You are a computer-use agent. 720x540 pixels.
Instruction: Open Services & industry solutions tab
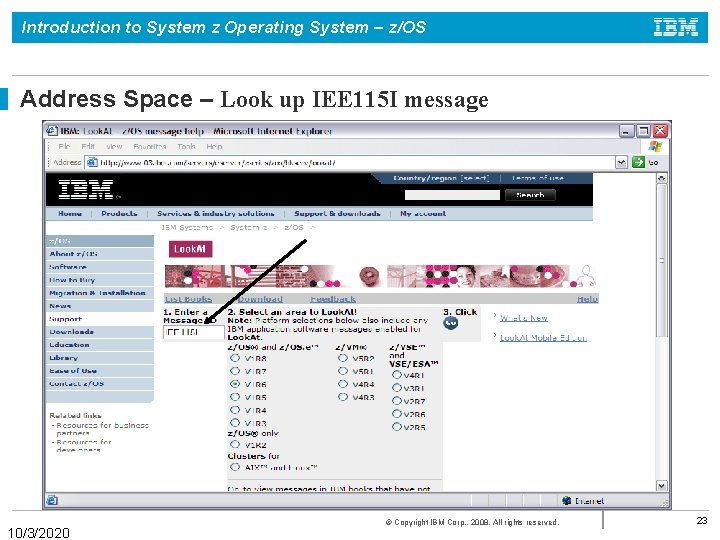click(x=216, y=214)
